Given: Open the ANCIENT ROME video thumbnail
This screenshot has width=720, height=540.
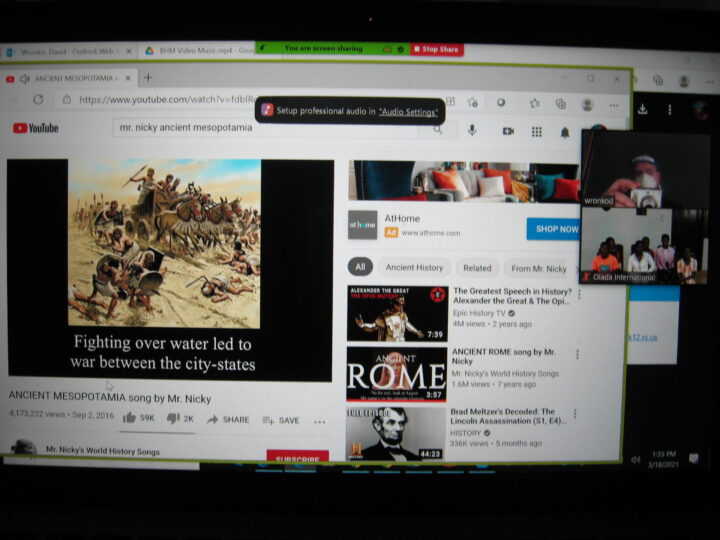Looking at the screenshot, I should [x=397, y=374].
